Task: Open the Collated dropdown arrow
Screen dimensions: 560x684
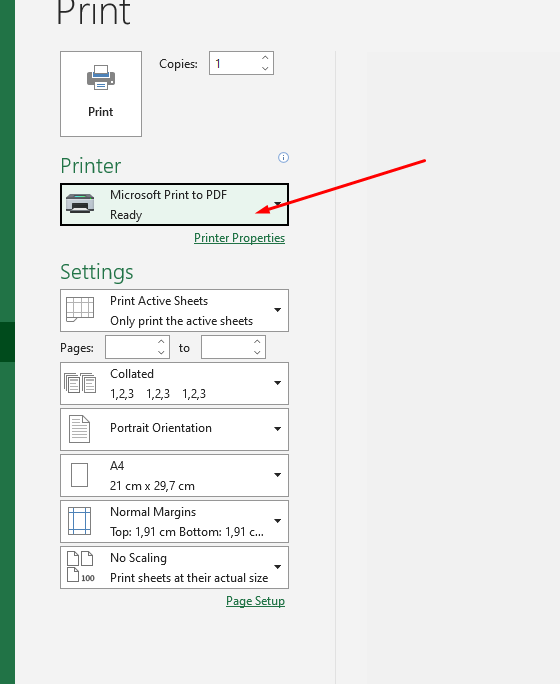Action: point(277,383)
